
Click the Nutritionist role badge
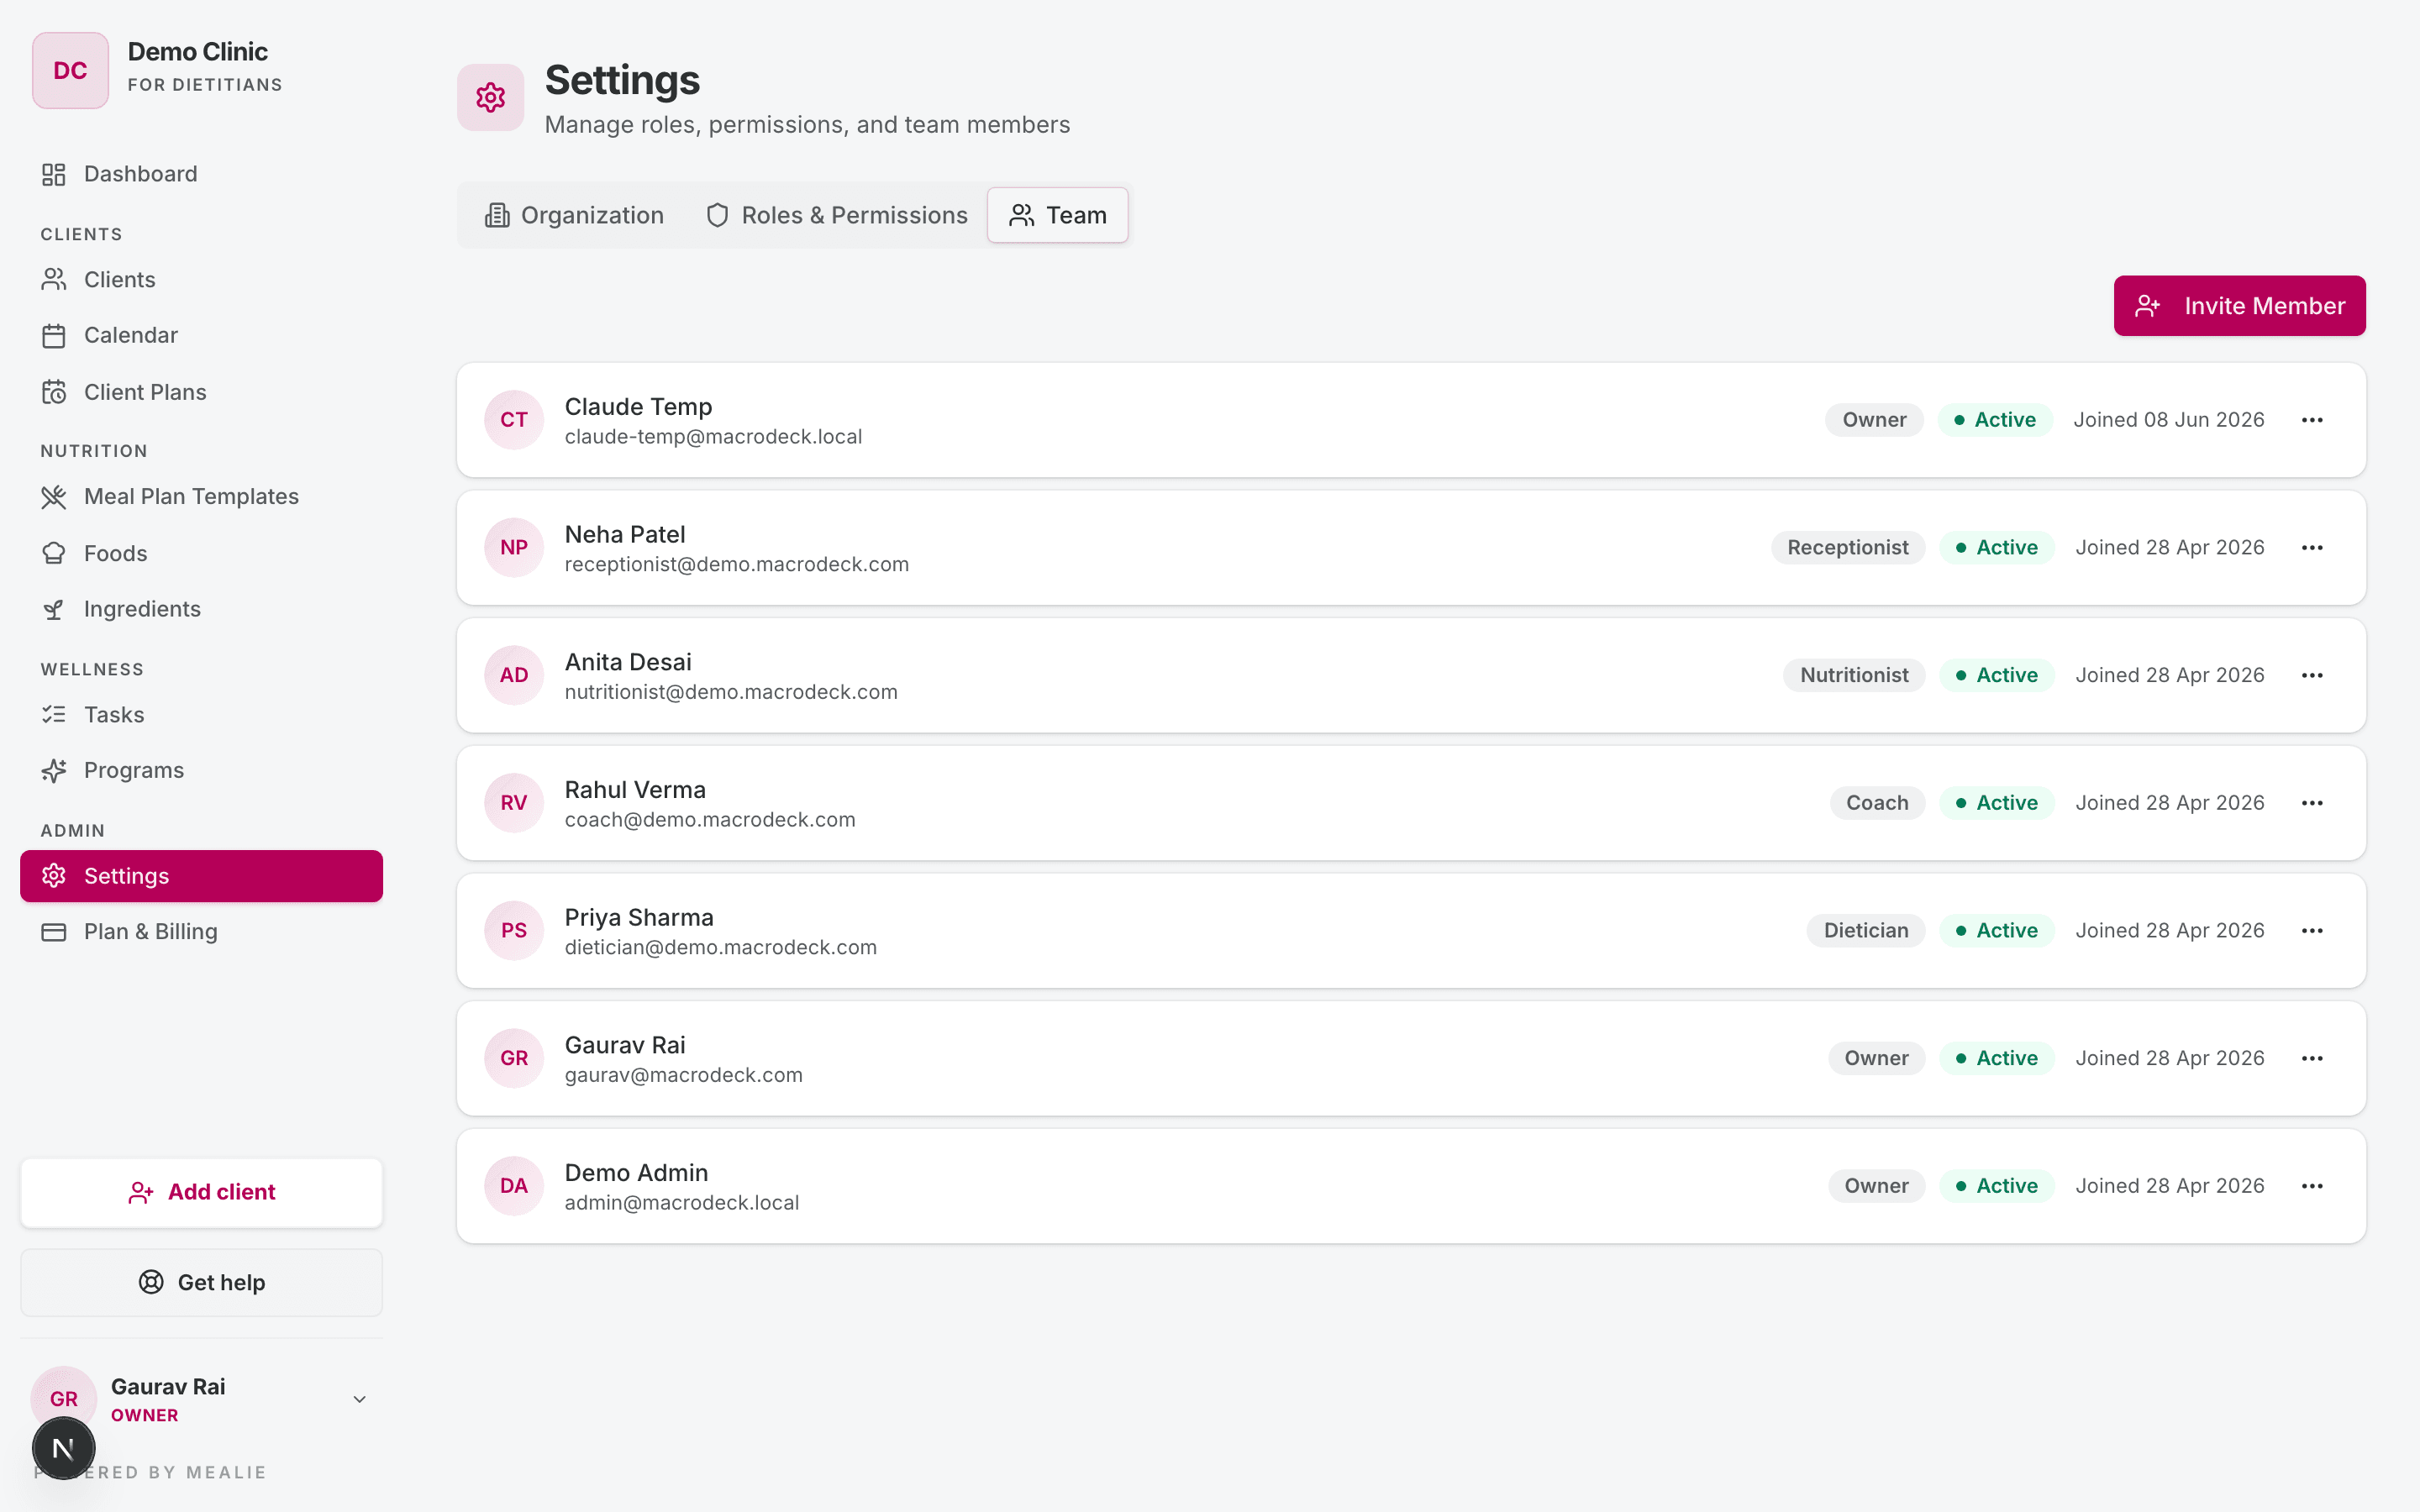[x=1854, y=675]
